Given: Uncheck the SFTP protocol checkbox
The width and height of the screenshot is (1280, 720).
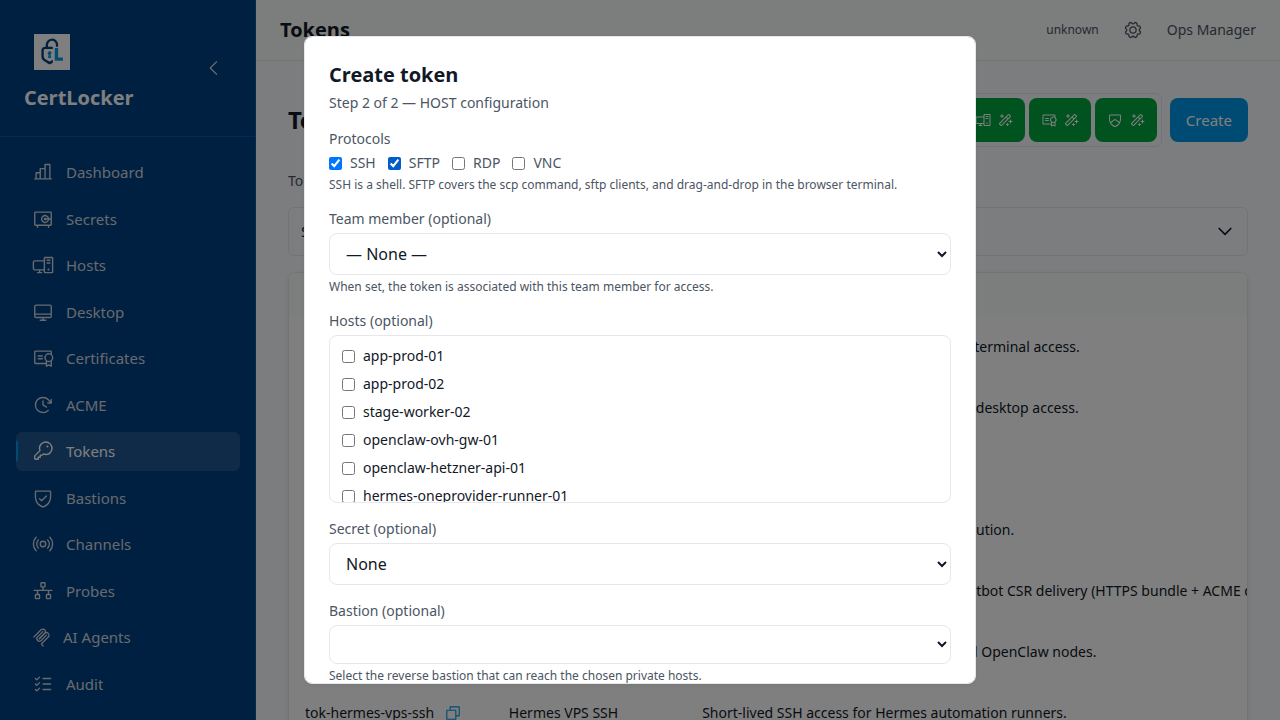Looking at the screenshot, I should click(395, 163).
